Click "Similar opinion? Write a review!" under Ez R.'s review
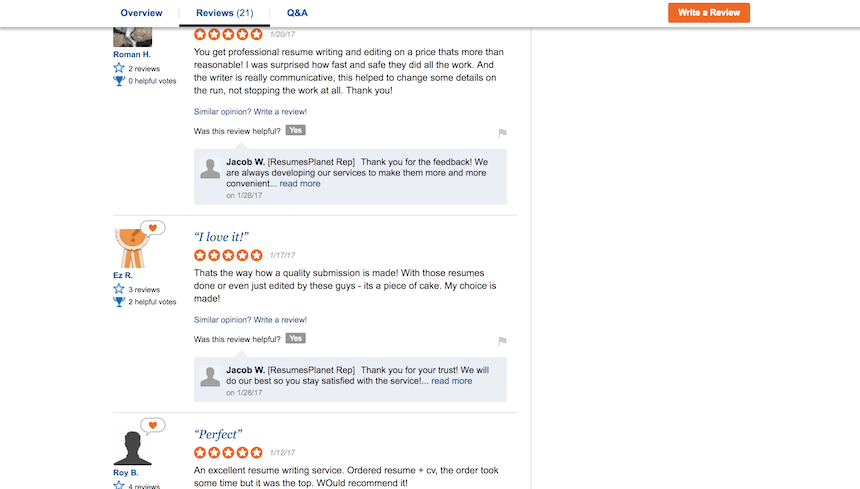This screenshot has height=489, width=860. (x=250, y=320)
